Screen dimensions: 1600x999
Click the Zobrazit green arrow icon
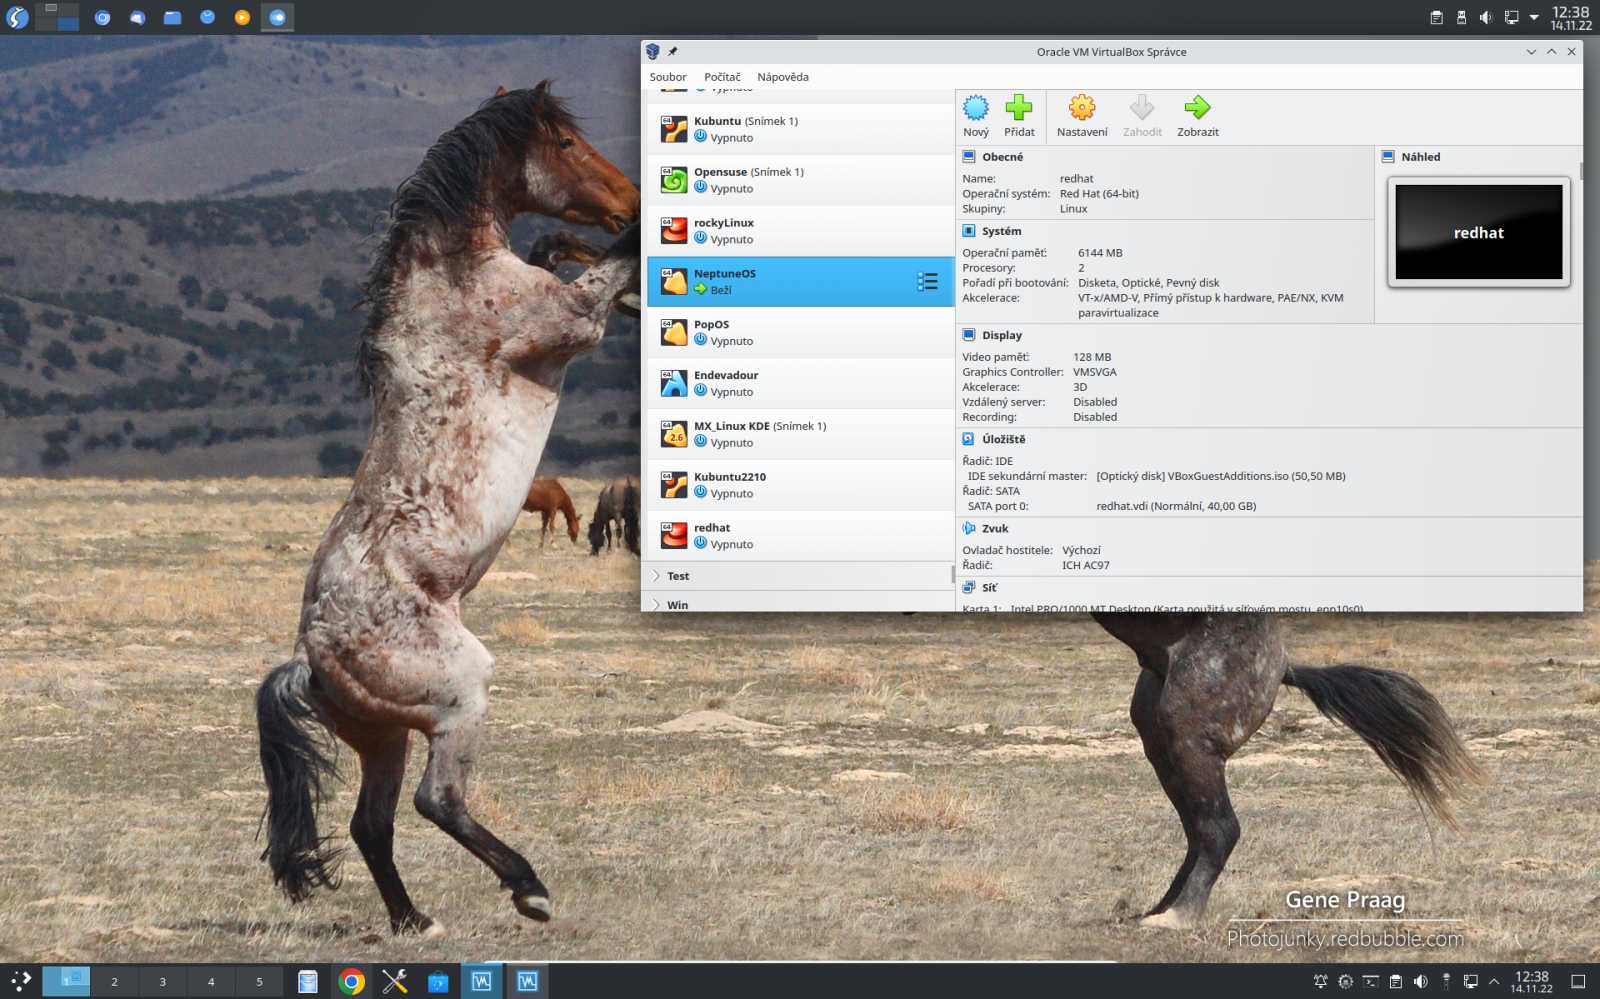1197,107
